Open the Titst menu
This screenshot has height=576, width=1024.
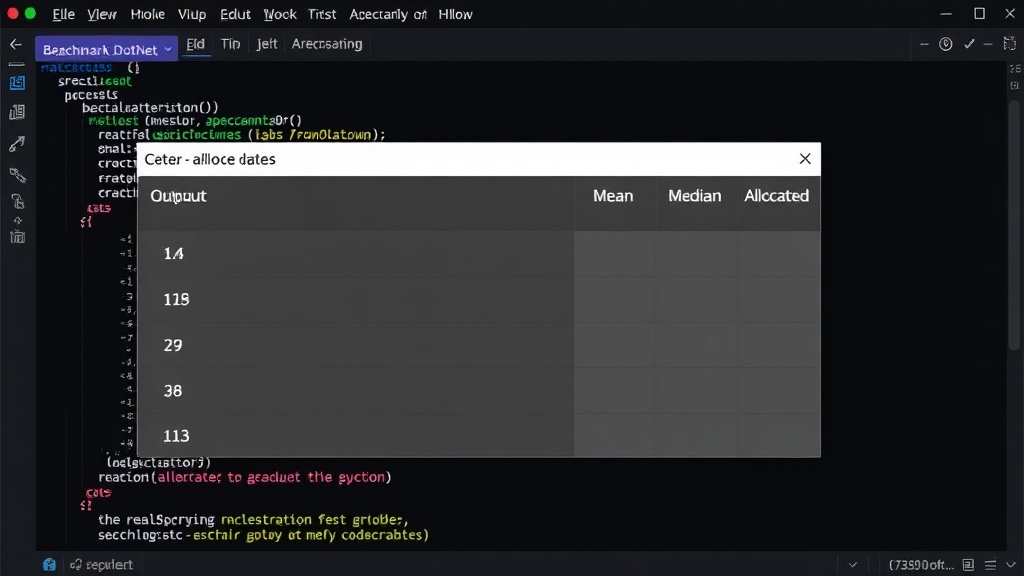(322, 14)
